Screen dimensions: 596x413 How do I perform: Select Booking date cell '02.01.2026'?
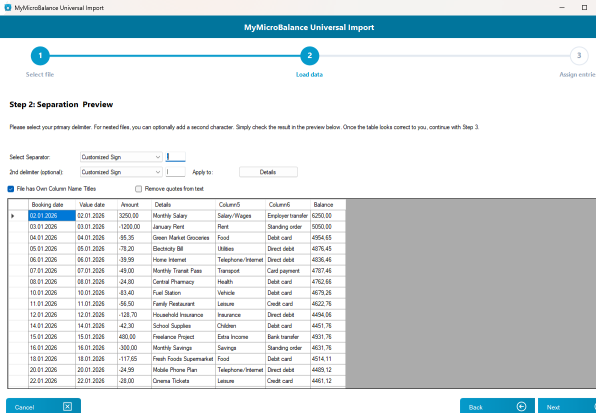[x=52, y=216]
